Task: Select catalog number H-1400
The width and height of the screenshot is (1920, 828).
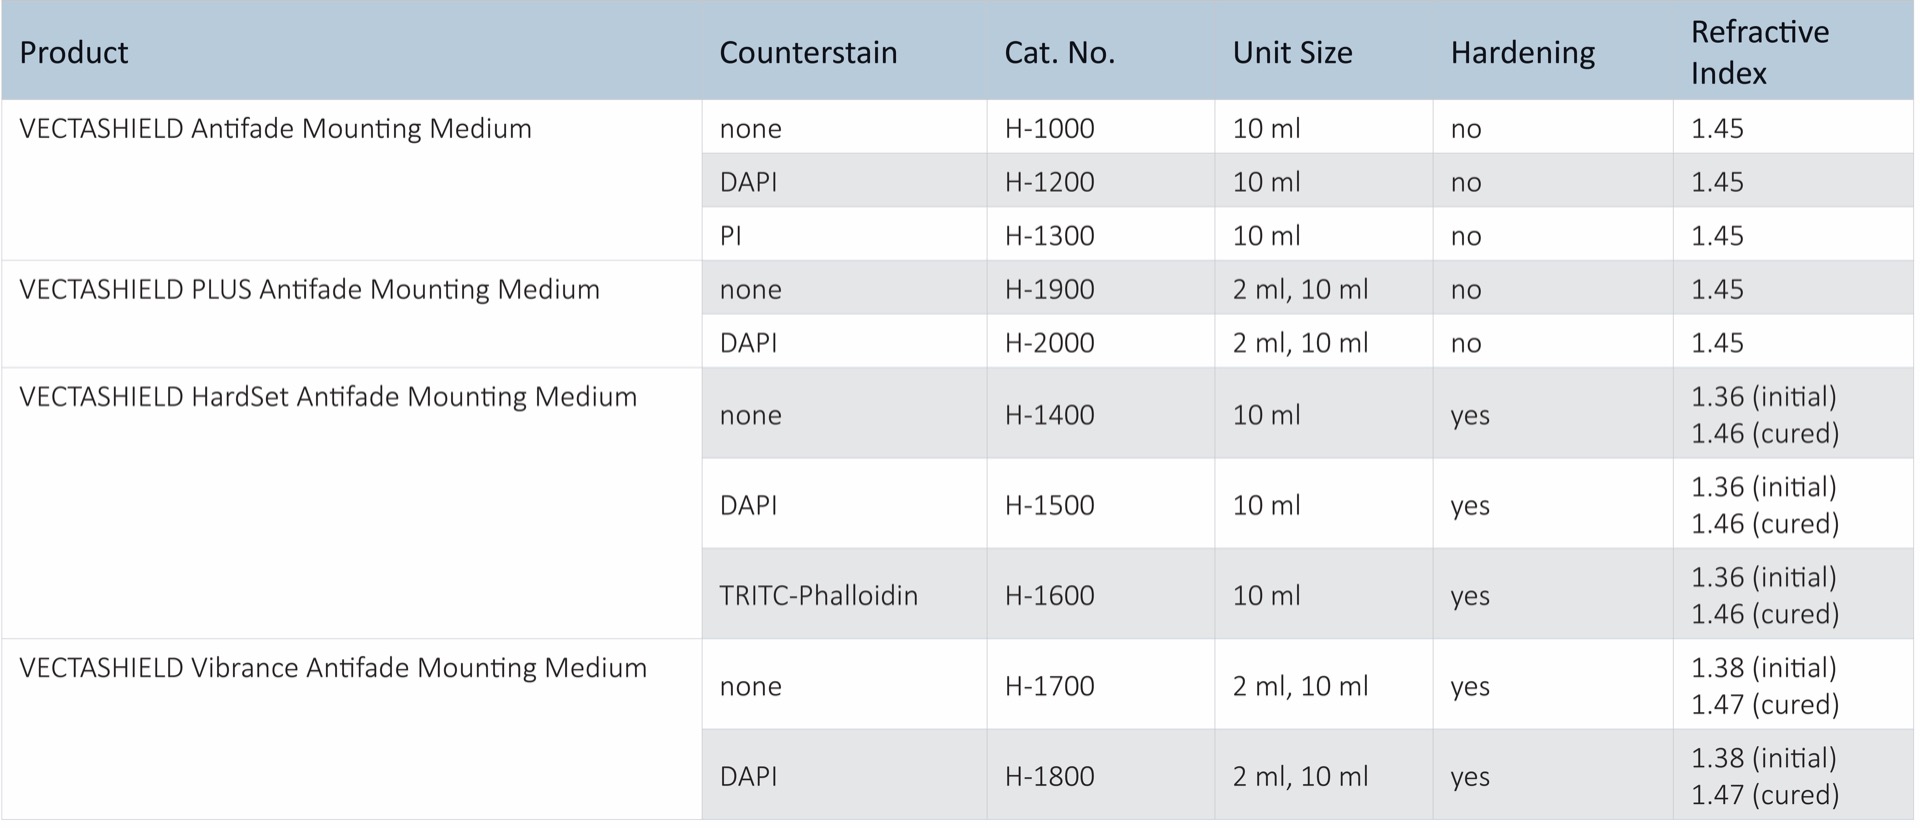Action: [x=1049, y=415]
